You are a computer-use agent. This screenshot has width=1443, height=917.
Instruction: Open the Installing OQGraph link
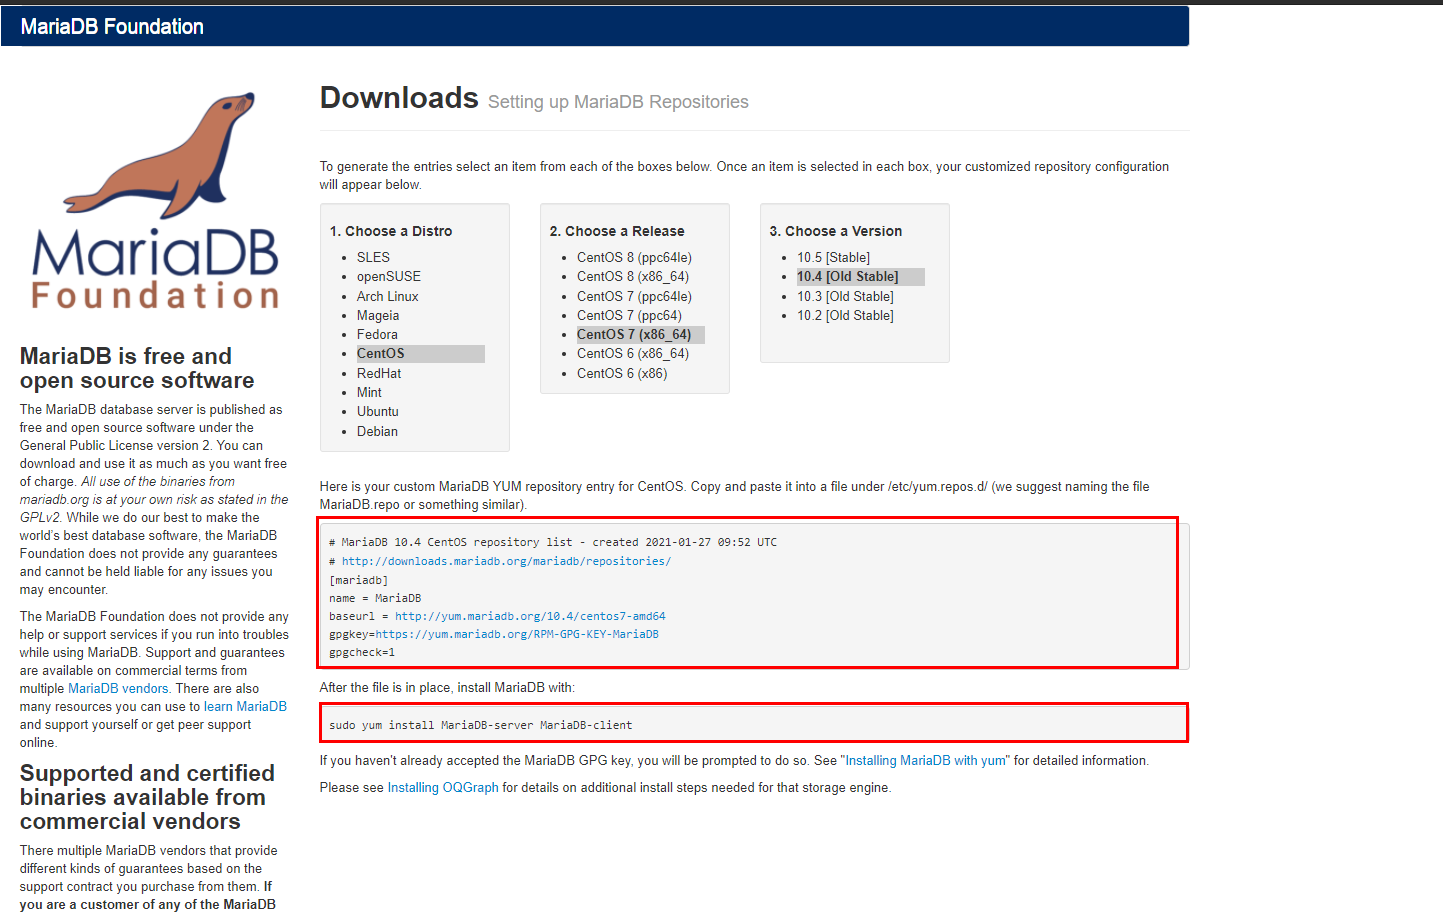(443, 788)
